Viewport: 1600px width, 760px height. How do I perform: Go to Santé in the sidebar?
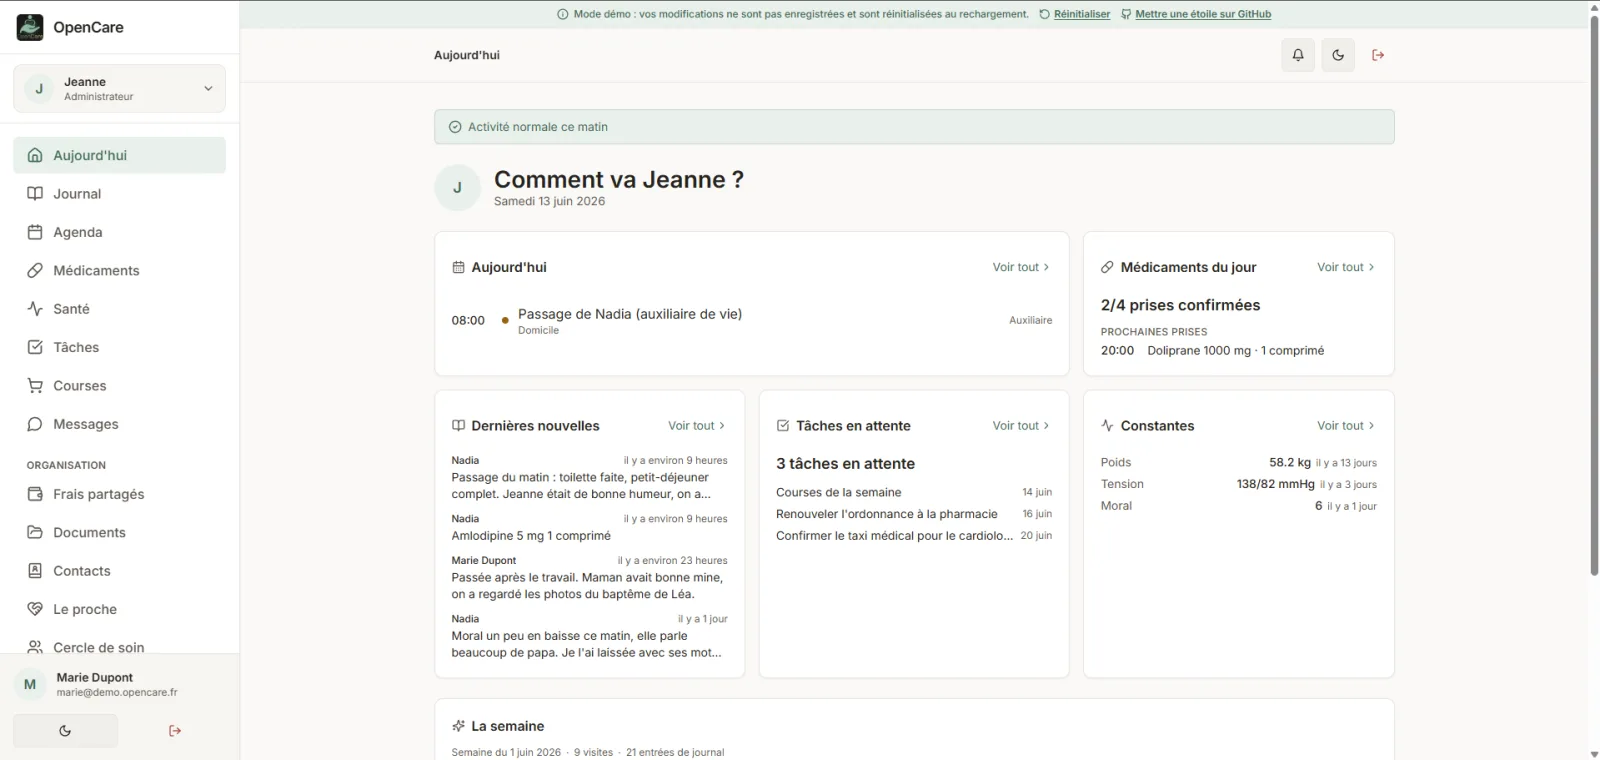119,309
